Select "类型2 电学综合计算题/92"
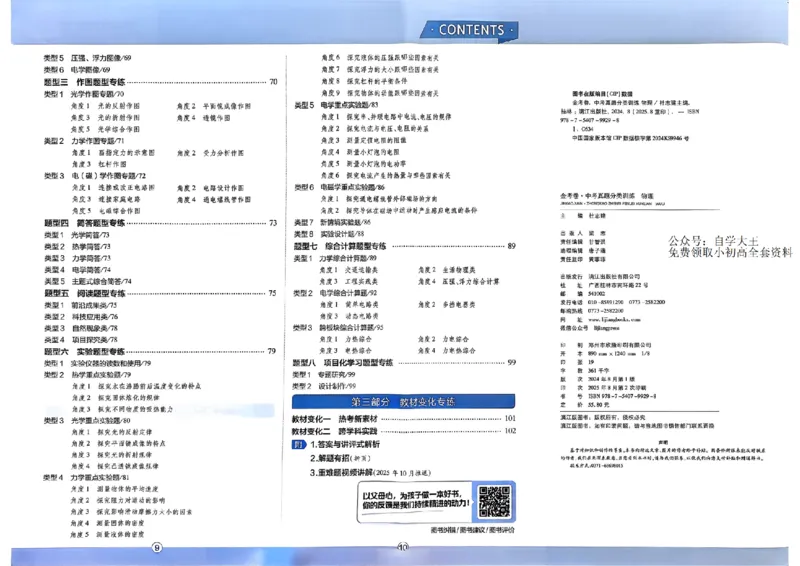Image resolution: width=800 pixels, height=566 pixels. coord(335,293)
